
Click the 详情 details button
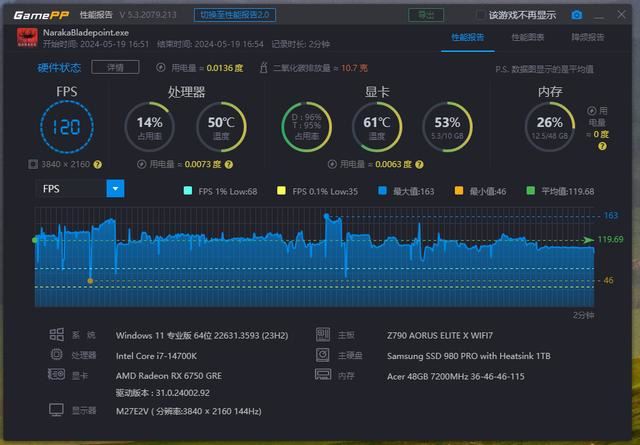click(x=108, y=67)
